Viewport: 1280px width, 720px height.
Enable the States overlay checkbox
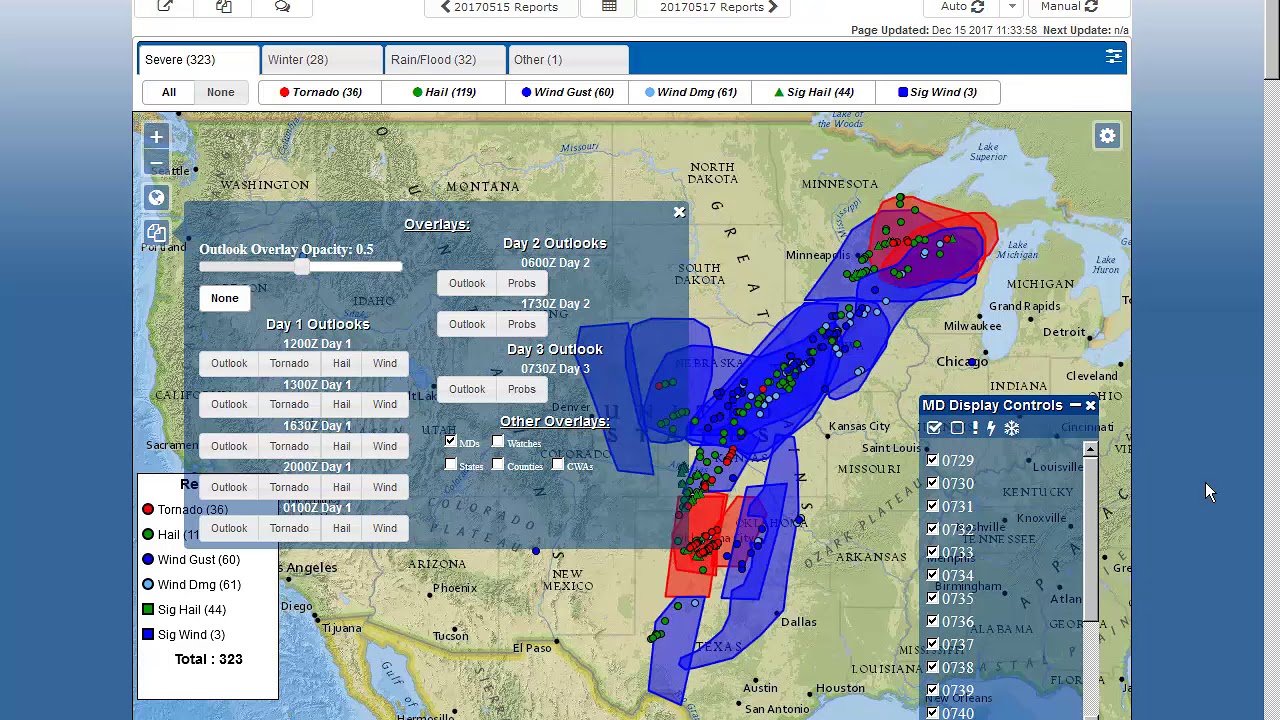[x=450, y=464]
